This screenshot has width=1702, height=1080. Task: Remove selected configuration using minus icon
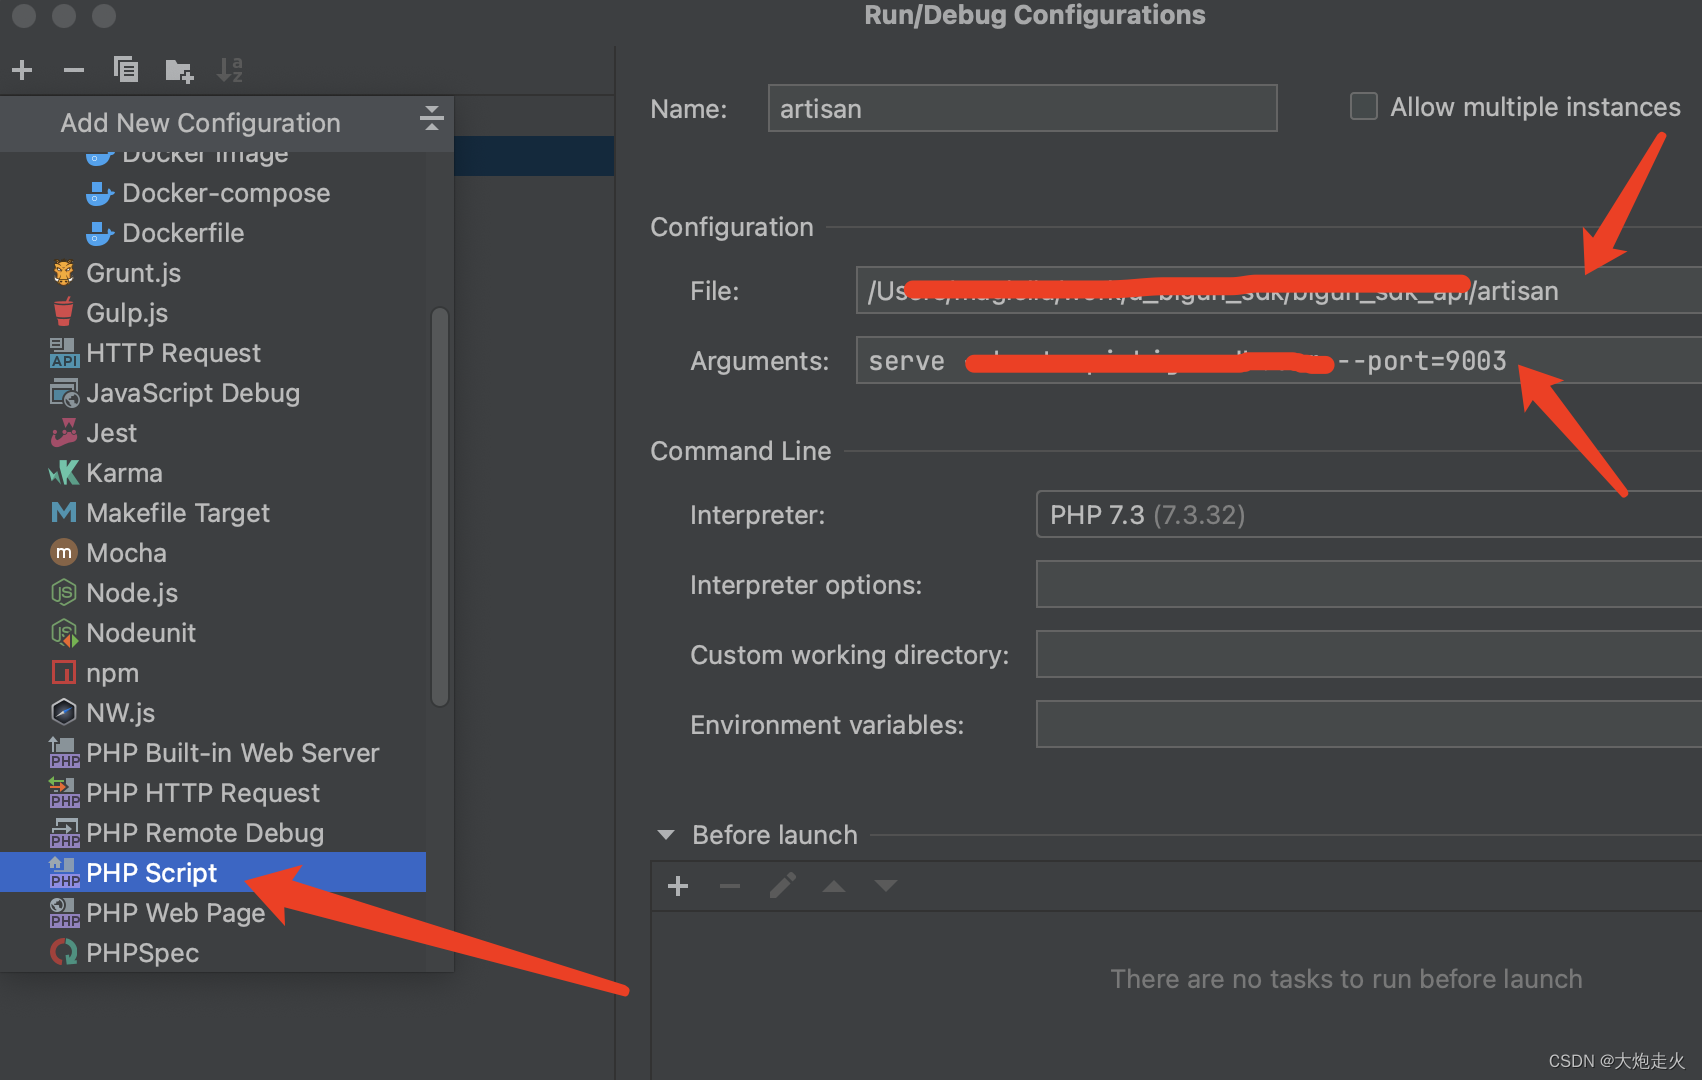coord(73,69)
